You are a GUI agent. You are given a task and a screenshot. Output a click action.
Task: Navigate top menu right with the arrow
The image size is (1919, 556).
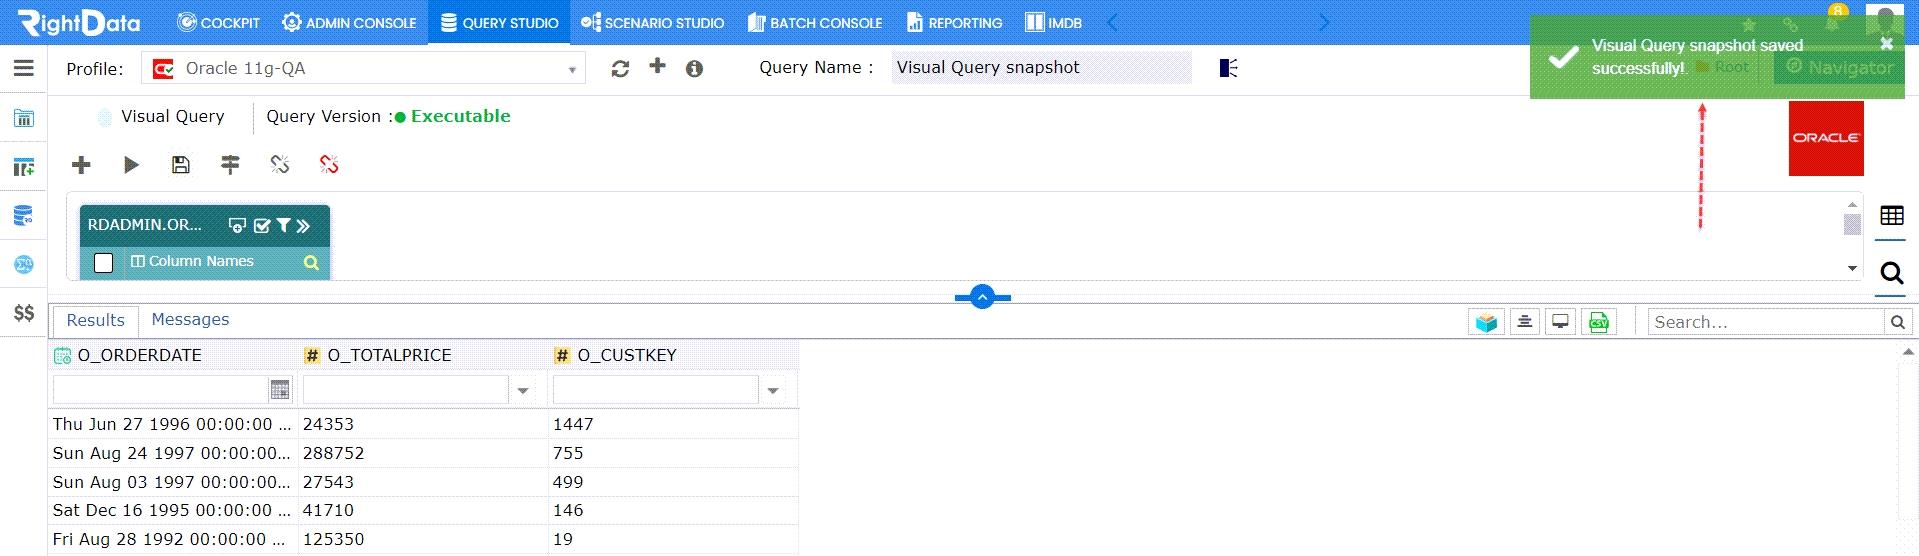click(x=1324, y=22)
